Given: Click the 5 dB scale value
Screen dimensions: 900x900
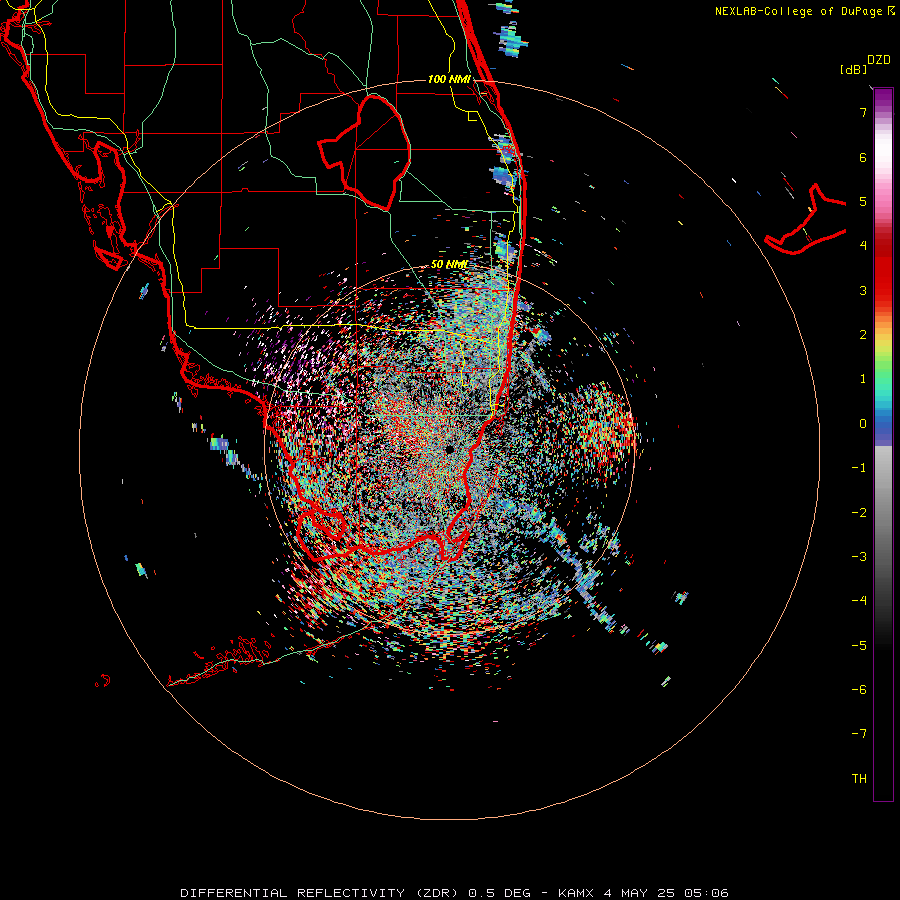Looking at the screenshot, I should click(x=863, y=201).
